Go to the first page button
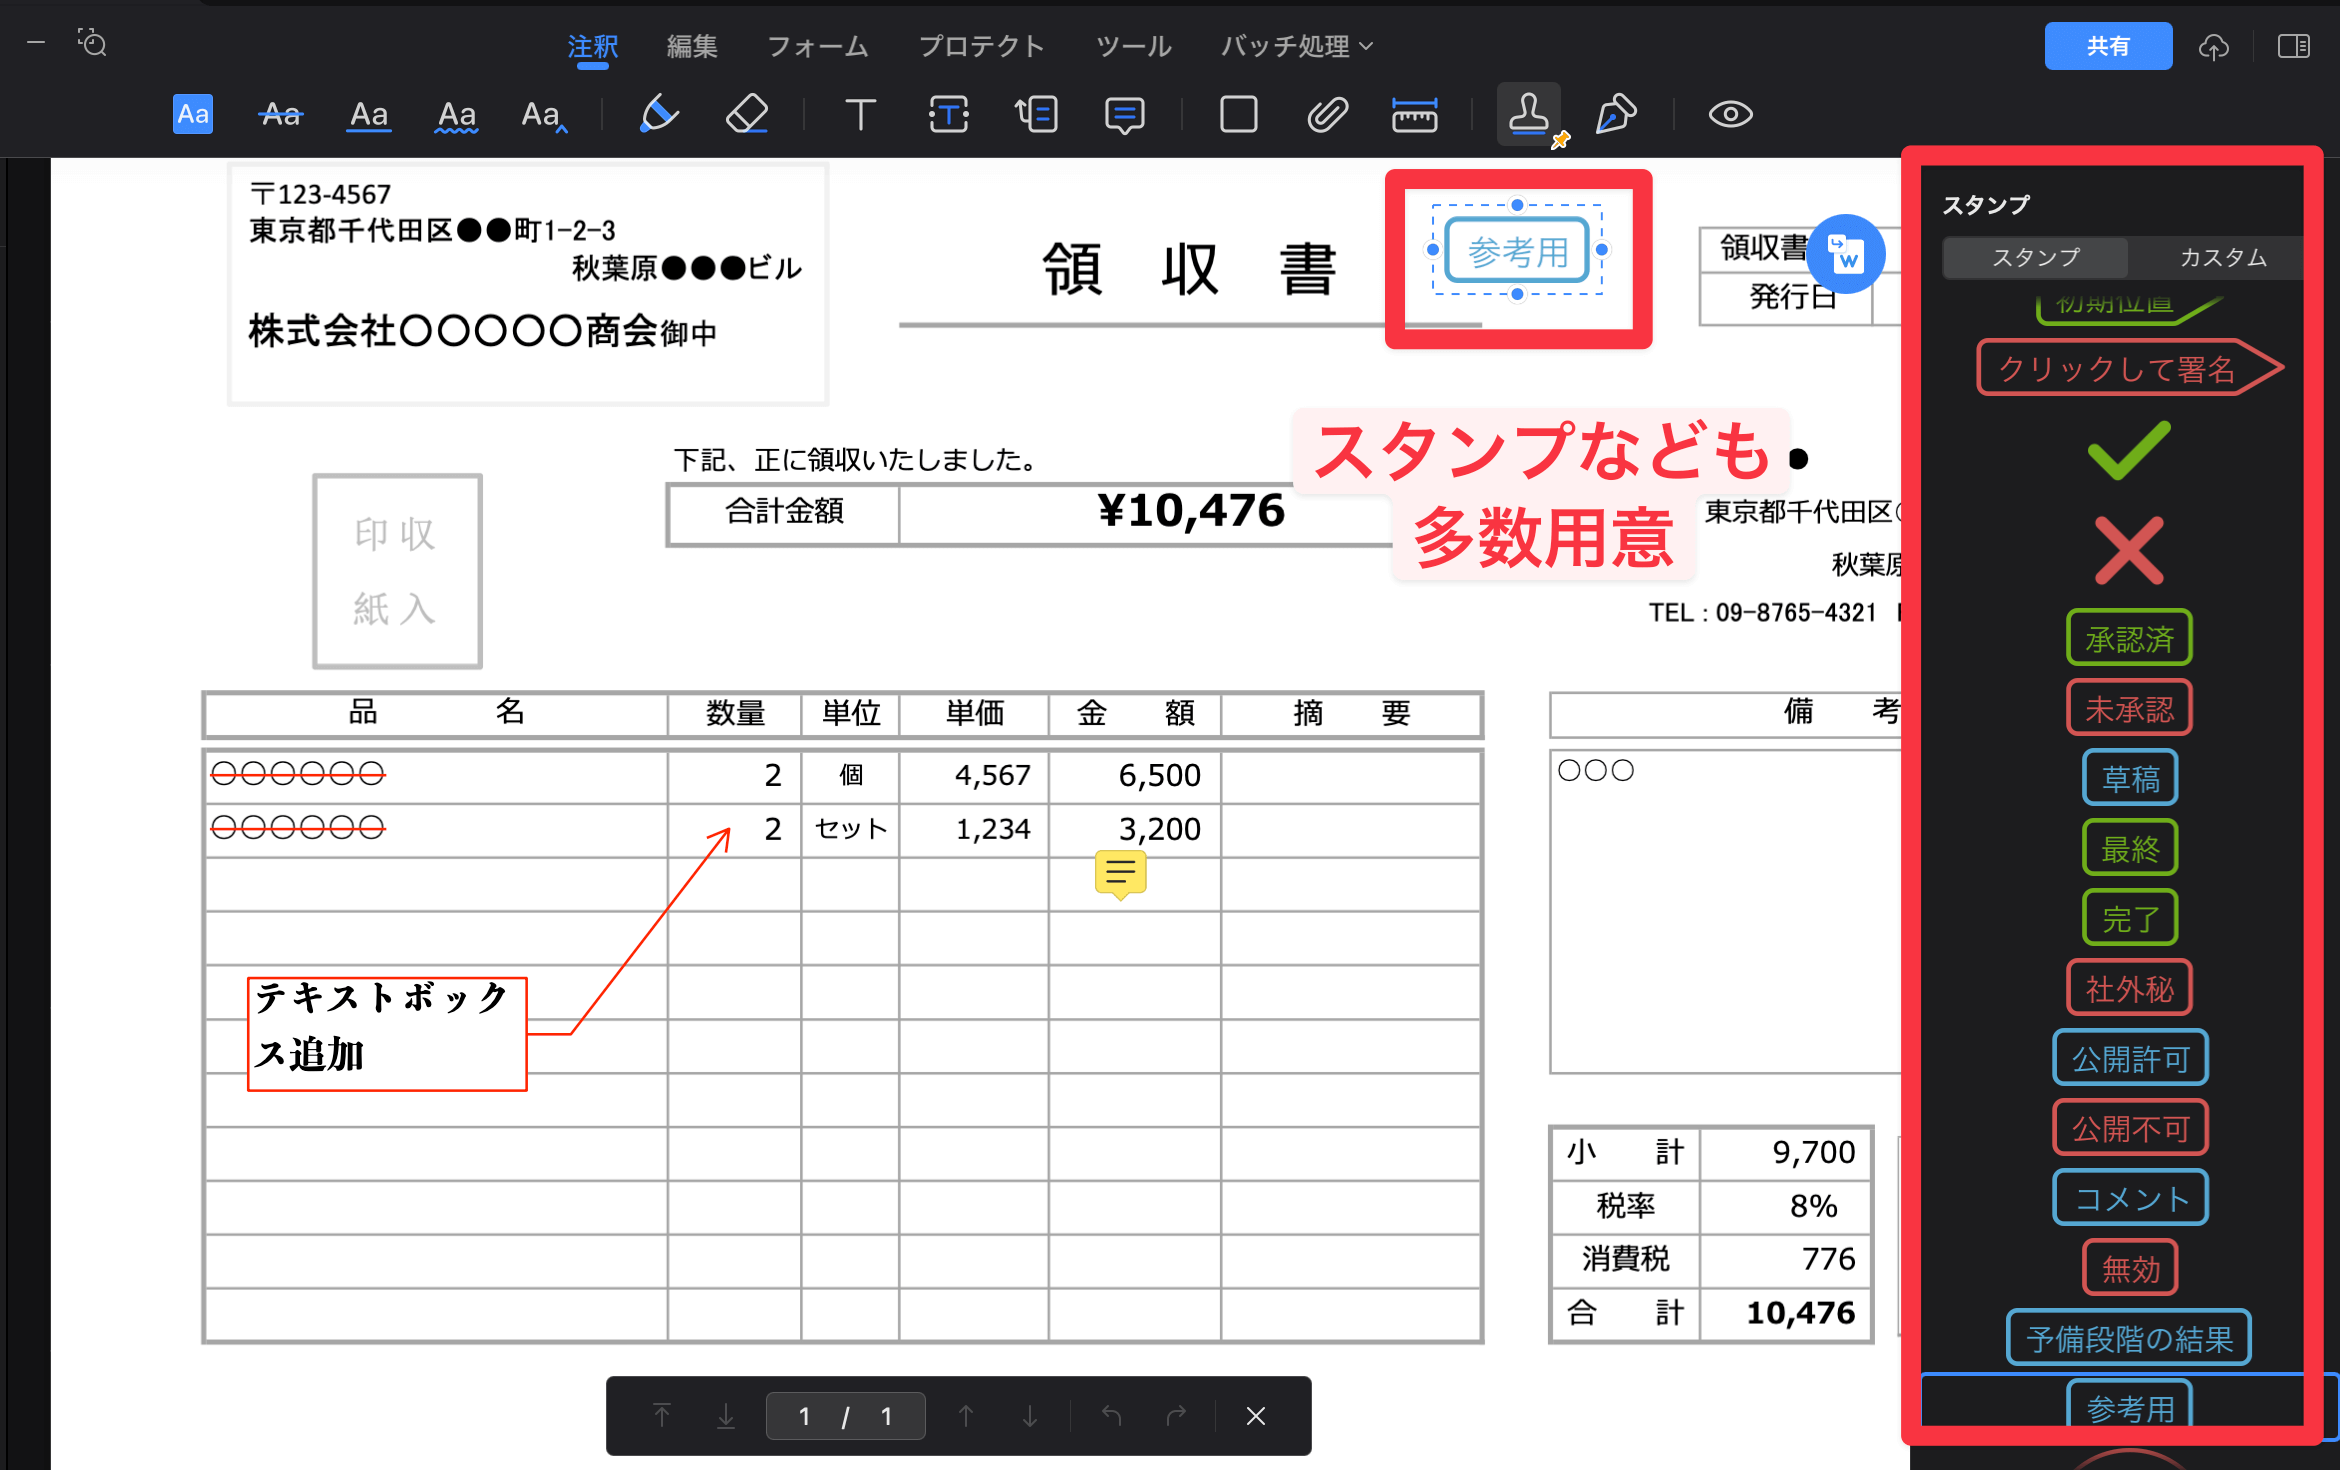 (x=662, y=1415)
